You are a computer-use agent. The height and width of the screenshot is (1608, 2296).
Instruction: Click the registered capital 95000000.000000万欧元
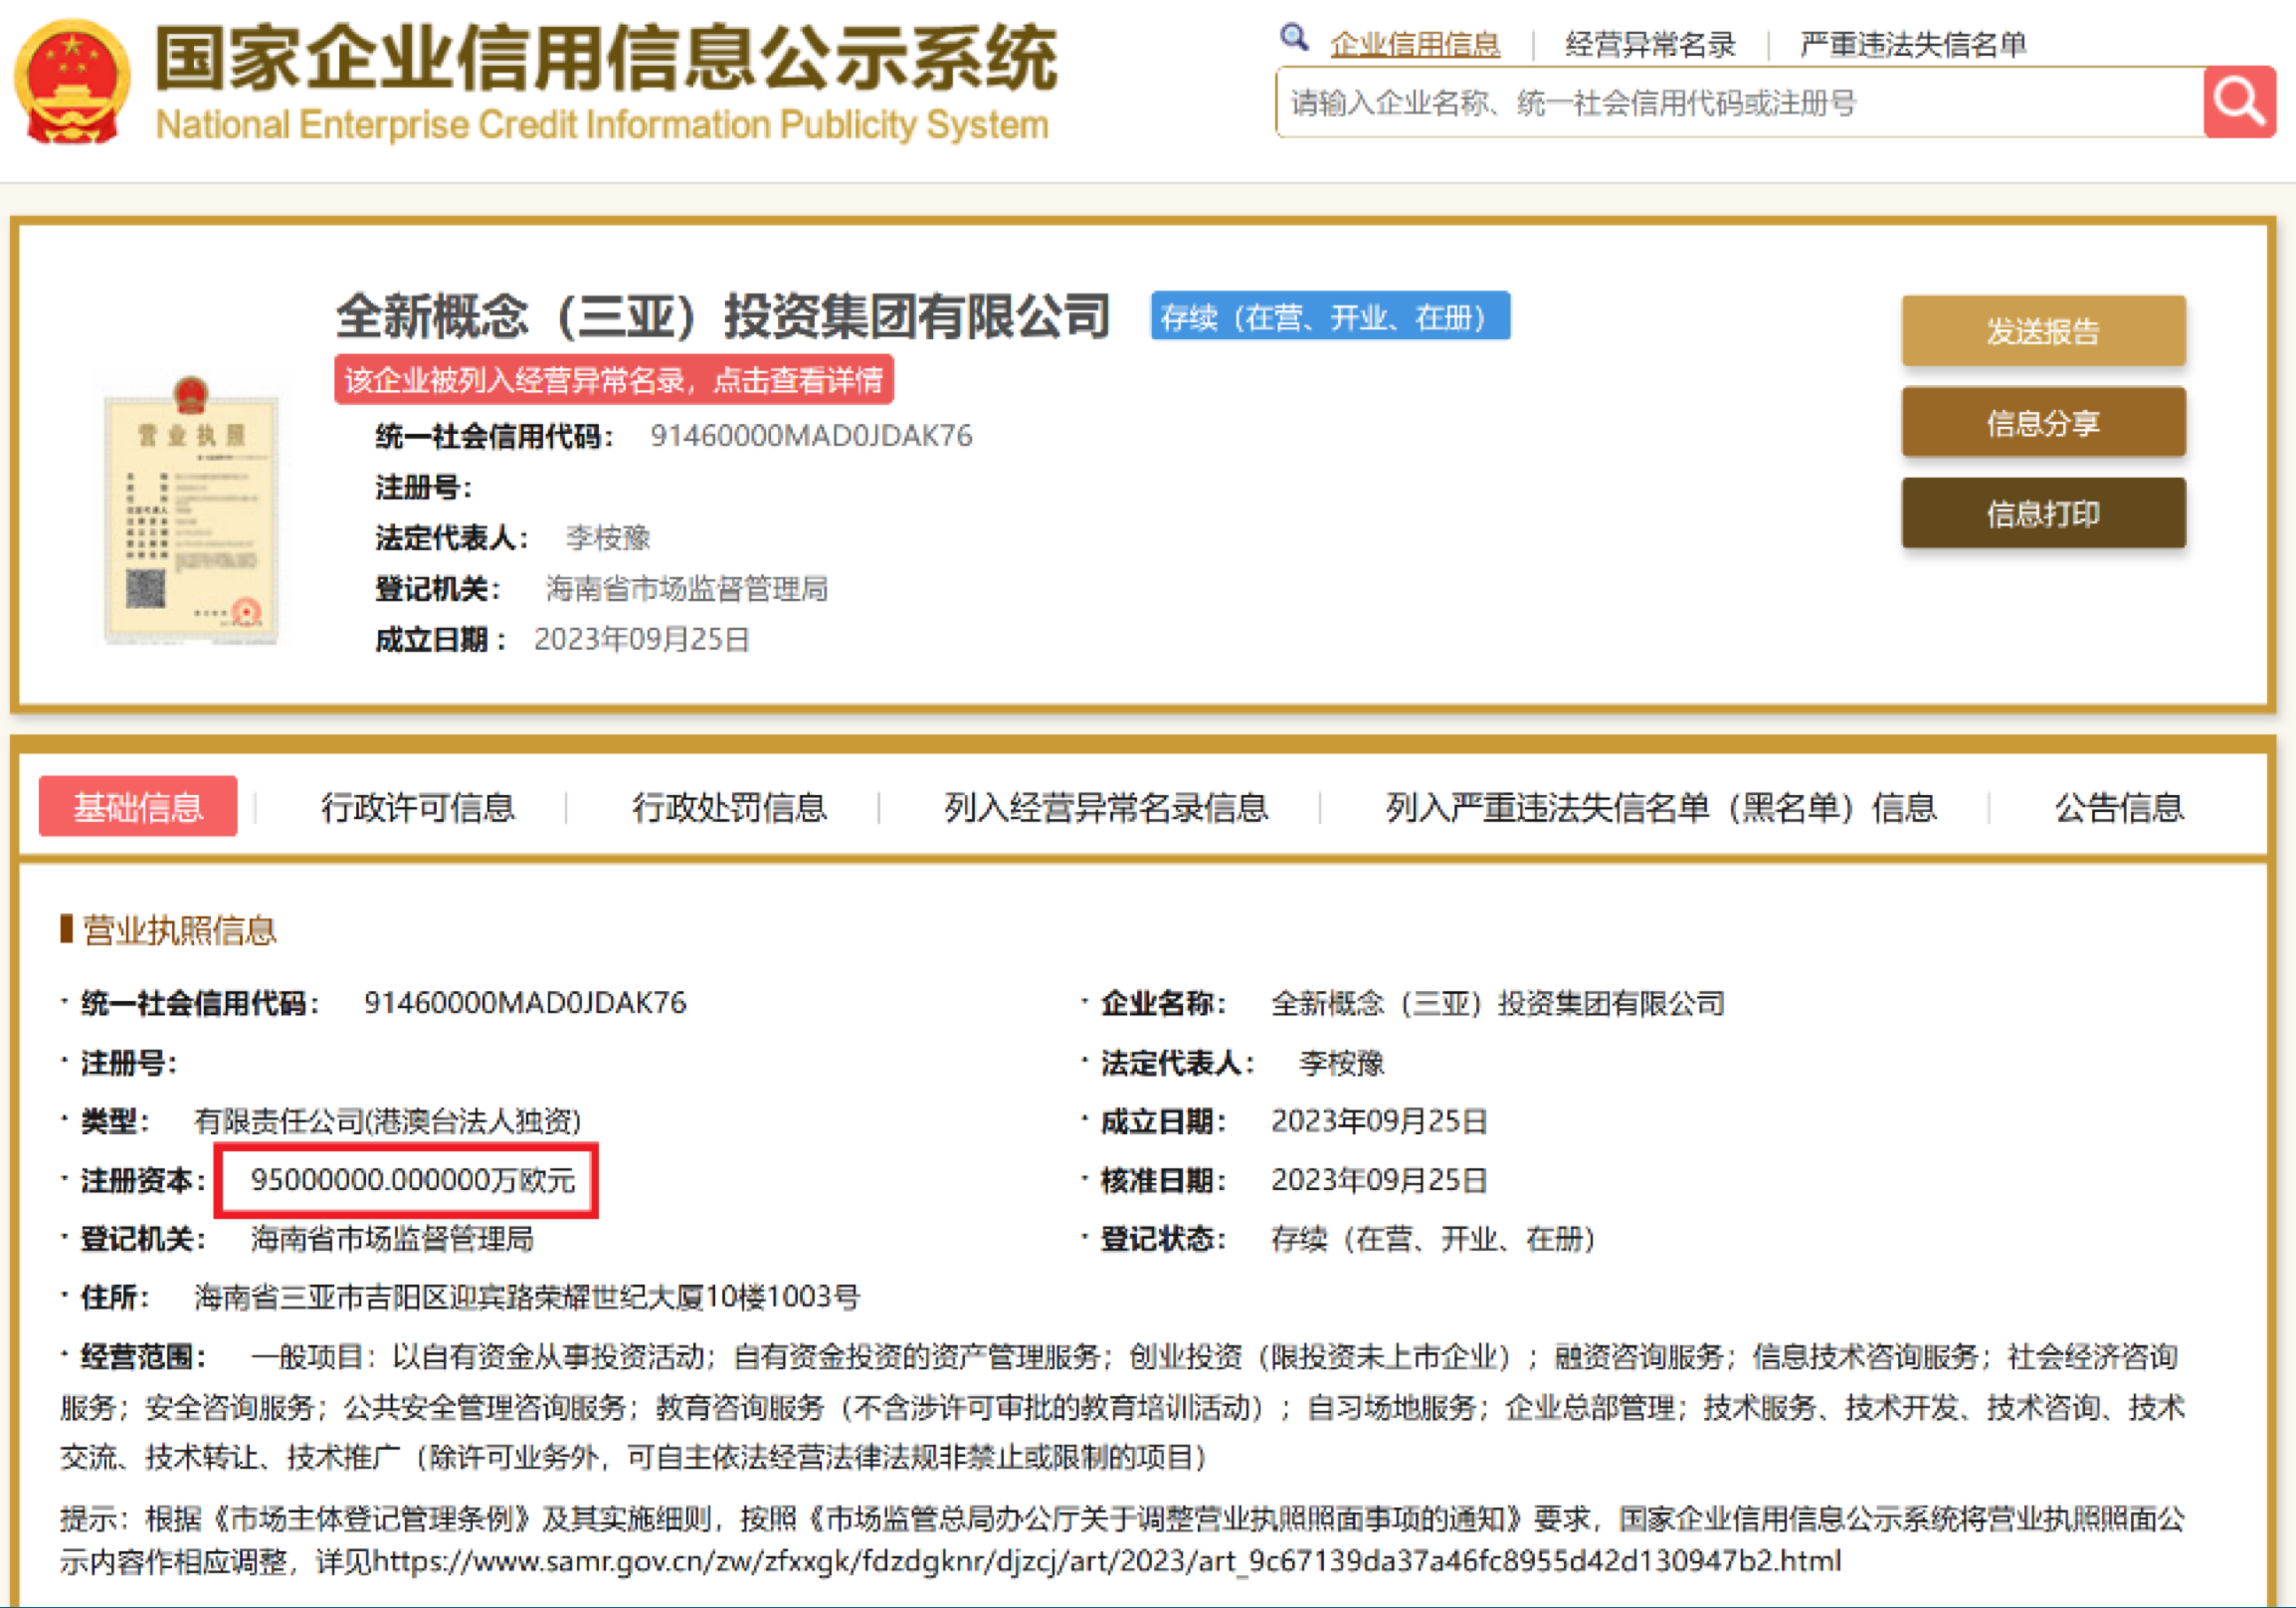click(x=412, y=1180)
